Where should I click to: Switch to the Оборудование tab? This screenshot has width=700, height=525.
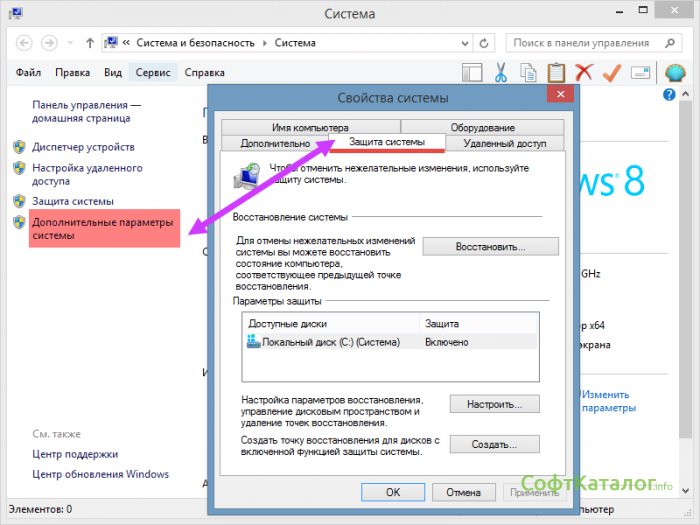pyautogui.click(x=482, y=127)
